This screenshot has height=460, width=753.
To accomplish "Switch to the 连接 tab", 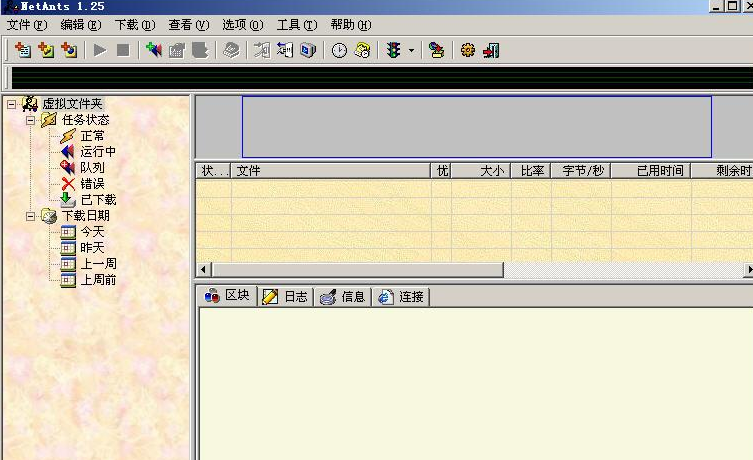I will coord(401,297).
